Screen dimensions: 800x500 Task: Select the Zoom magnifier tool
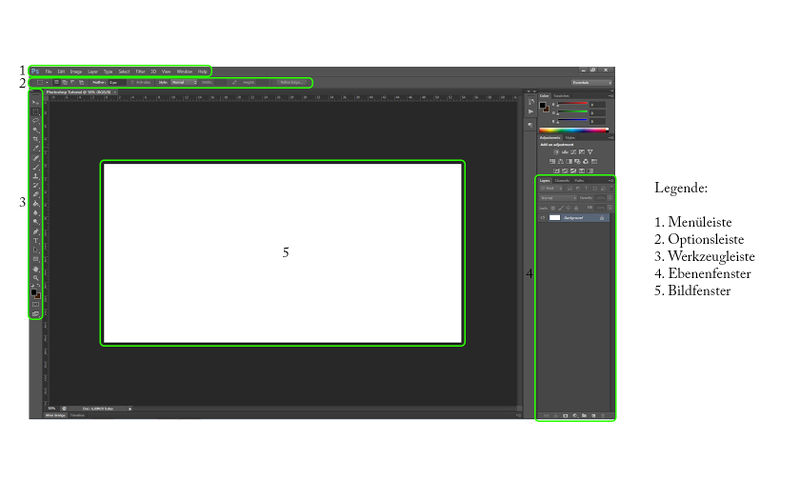pos(36,278)
